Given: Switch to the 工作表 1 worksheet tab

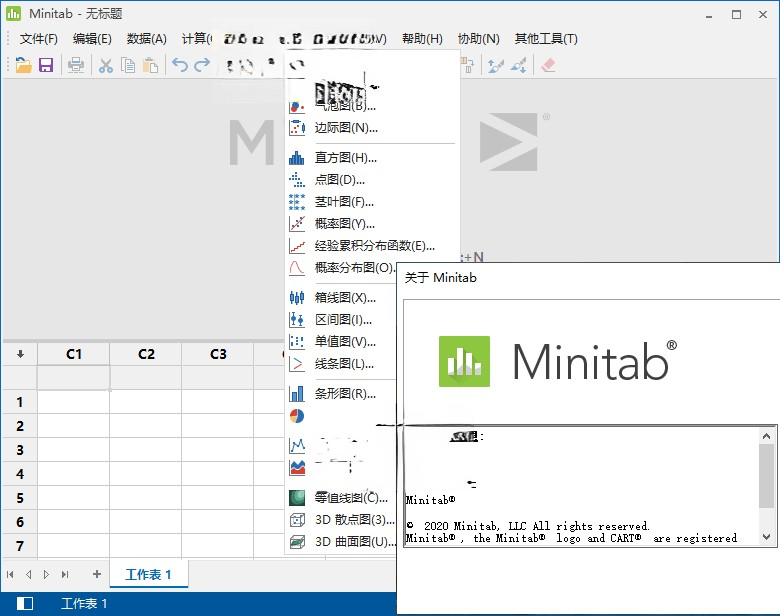Looking at the screenshot, I should point(148,574).
